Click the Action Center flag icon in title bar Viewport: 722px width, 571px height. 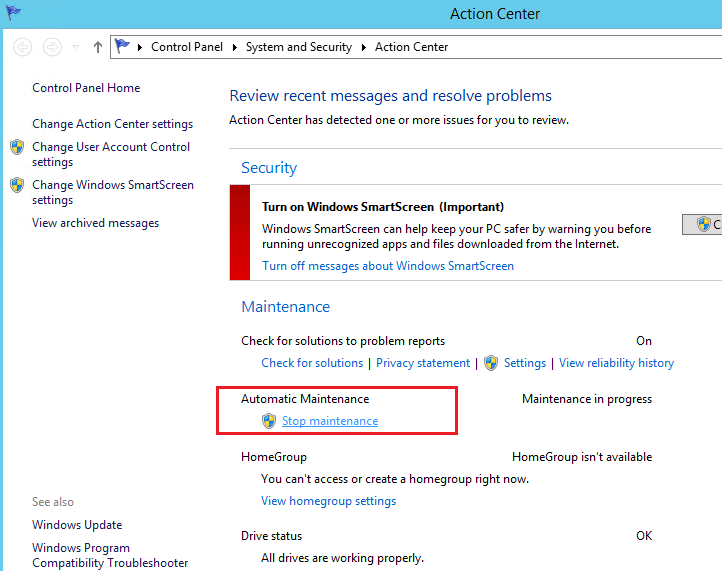tap(13, 12)
